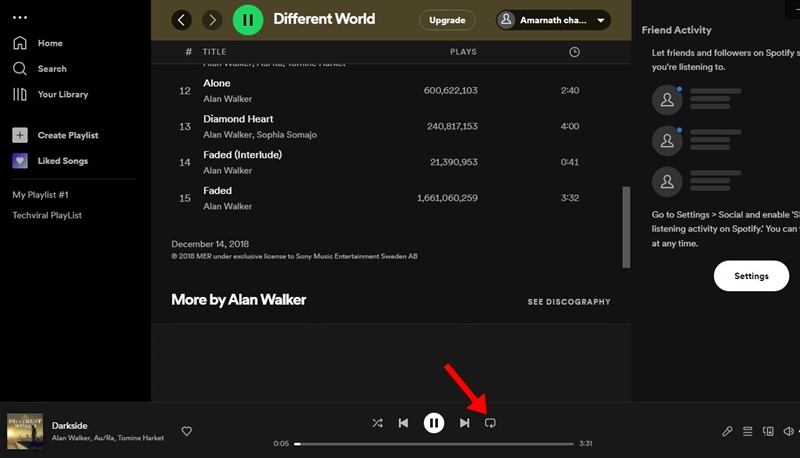Open the three-dots app menu

[x=20, y=18]
